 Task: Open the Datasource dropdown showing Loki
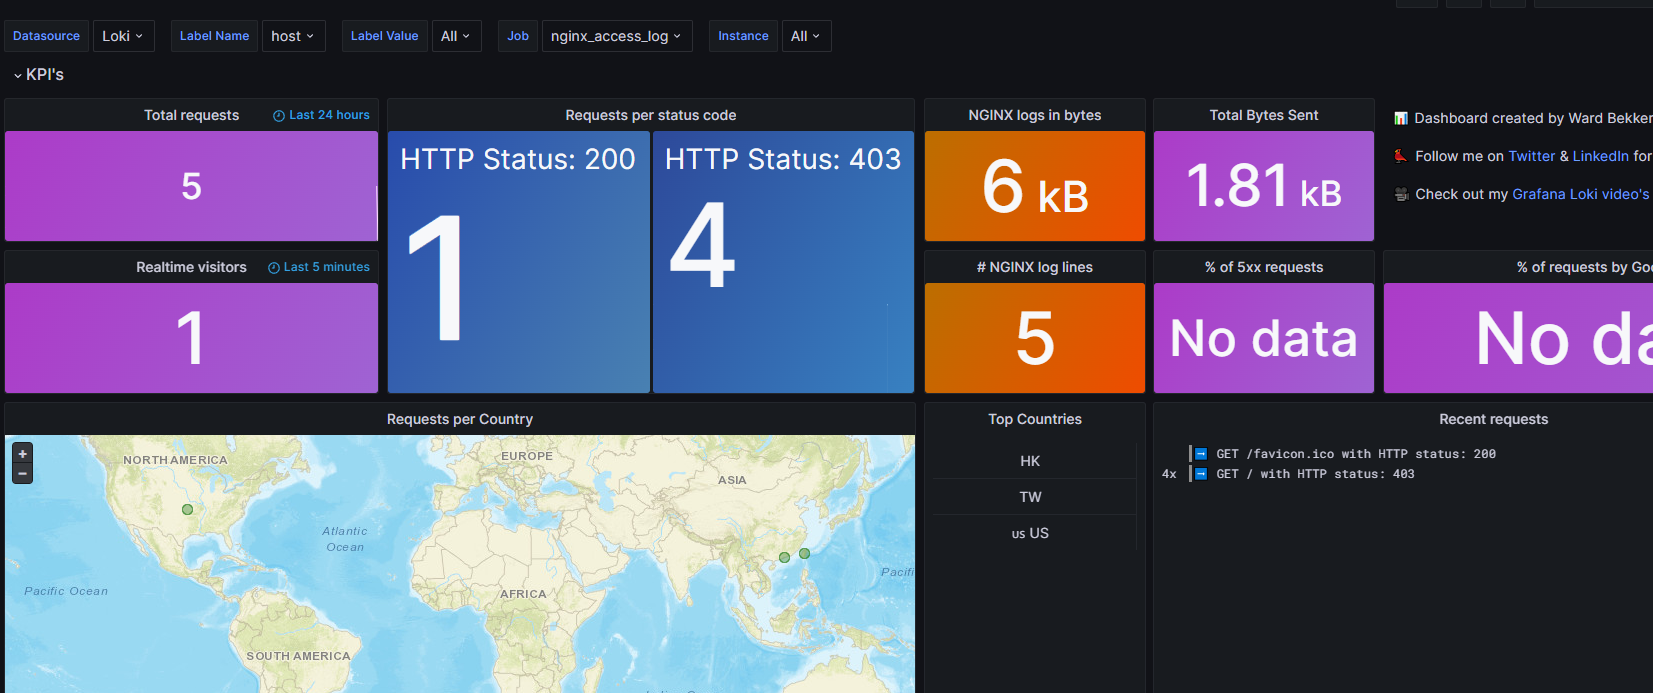(123, 36)
